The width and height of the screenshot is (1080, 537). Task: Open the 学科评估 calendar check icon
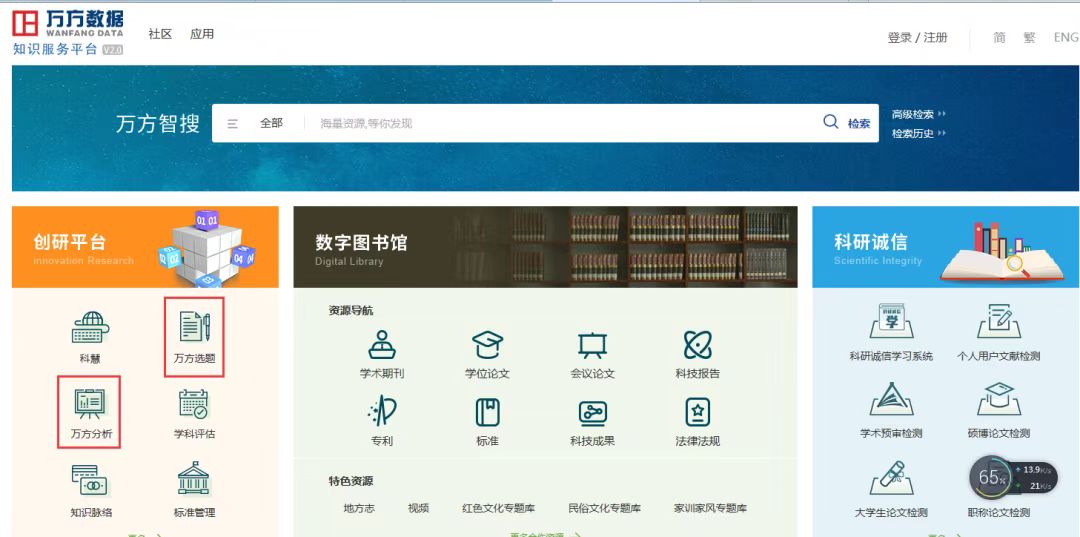click(194, 404)
